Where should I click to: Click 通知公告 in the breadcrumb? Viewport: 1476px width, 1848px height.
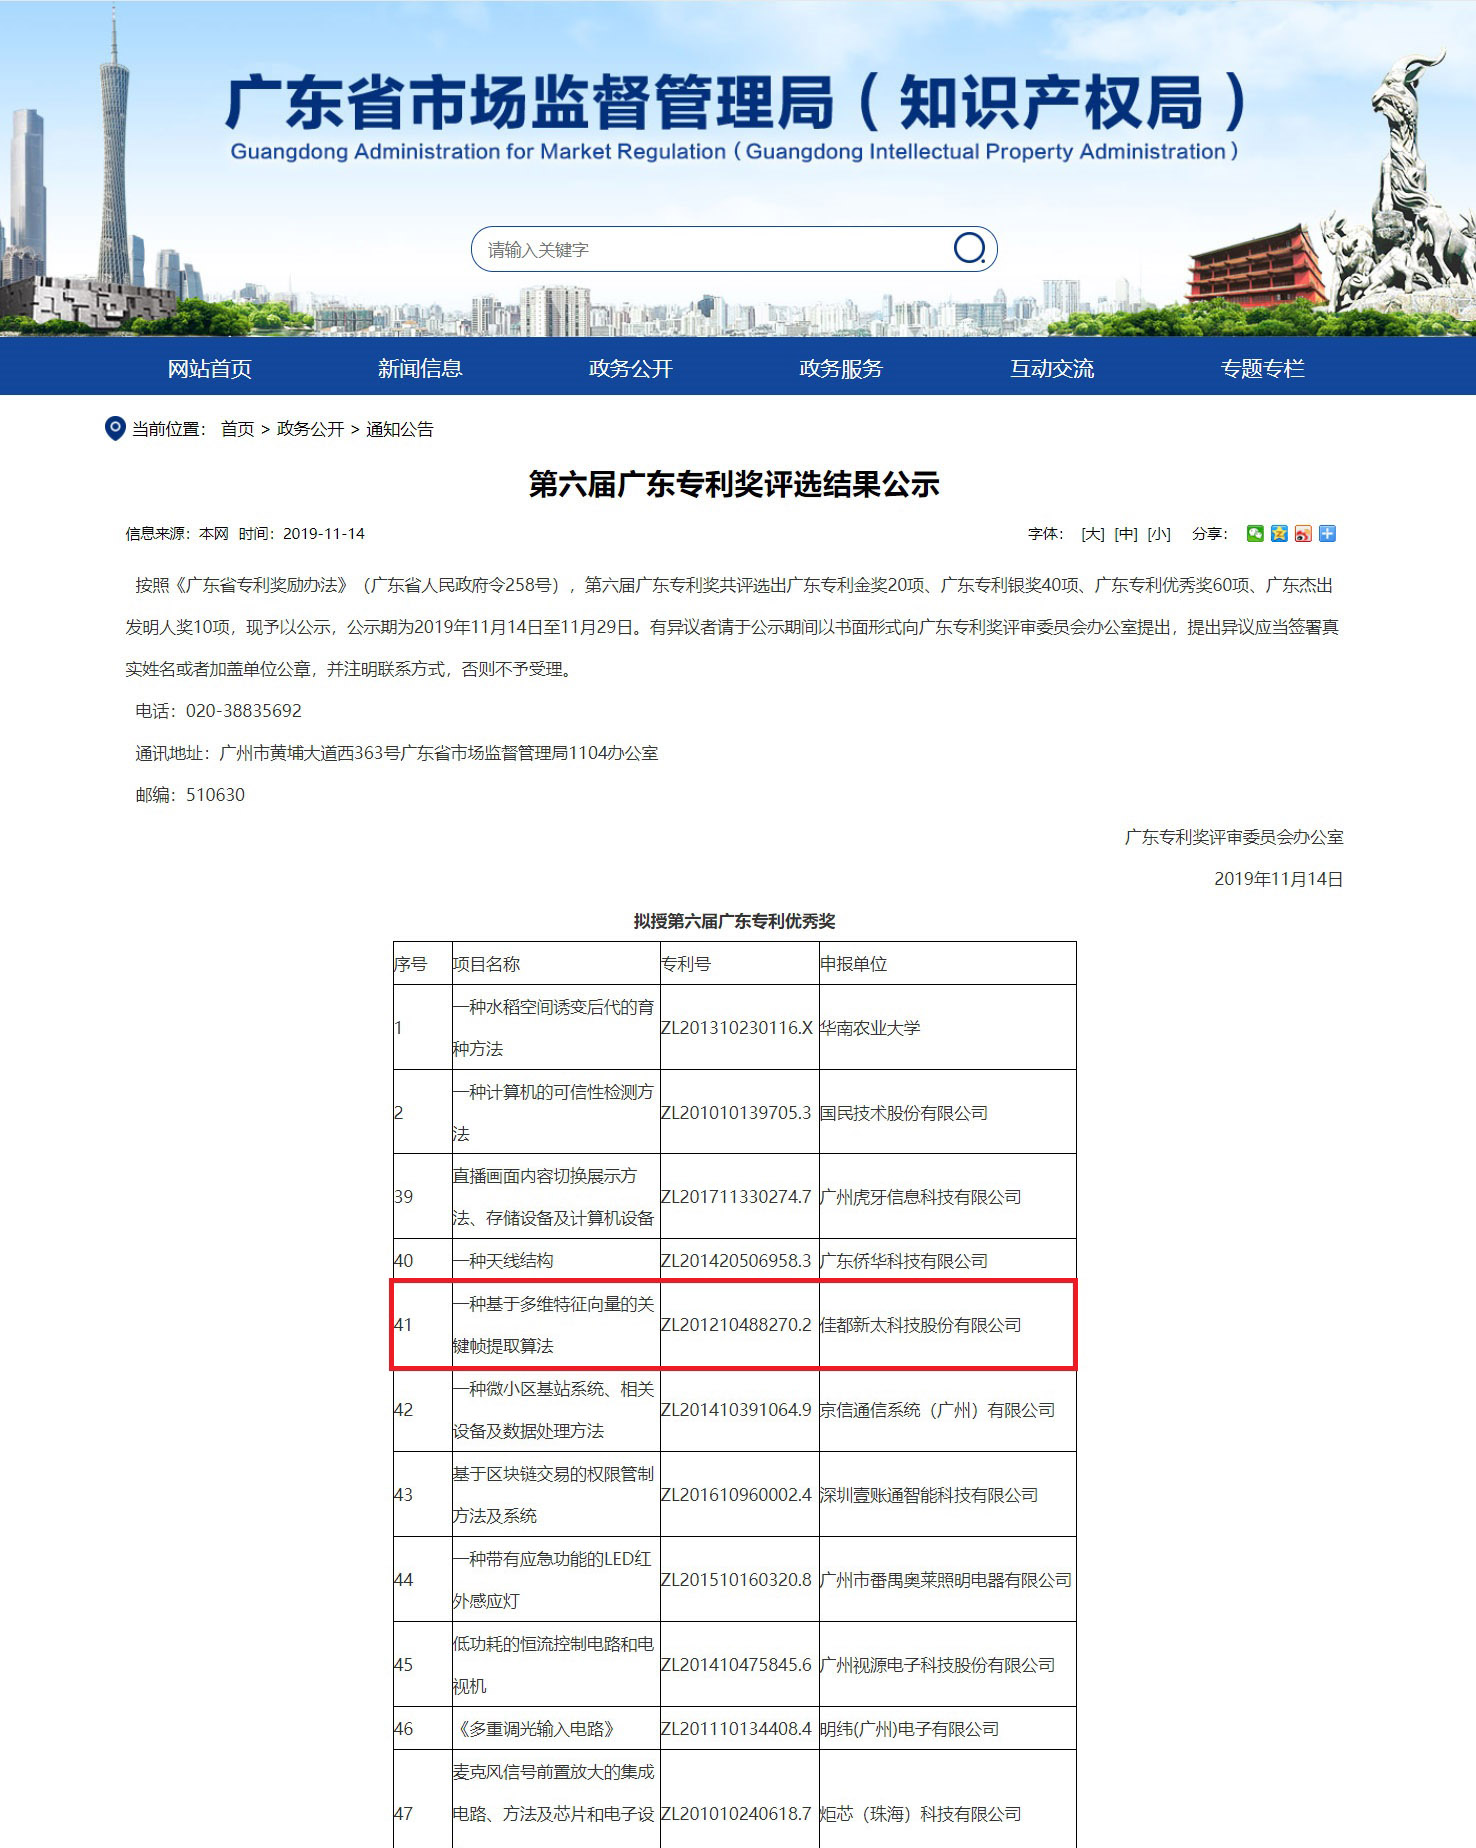[x=400, y=429]
